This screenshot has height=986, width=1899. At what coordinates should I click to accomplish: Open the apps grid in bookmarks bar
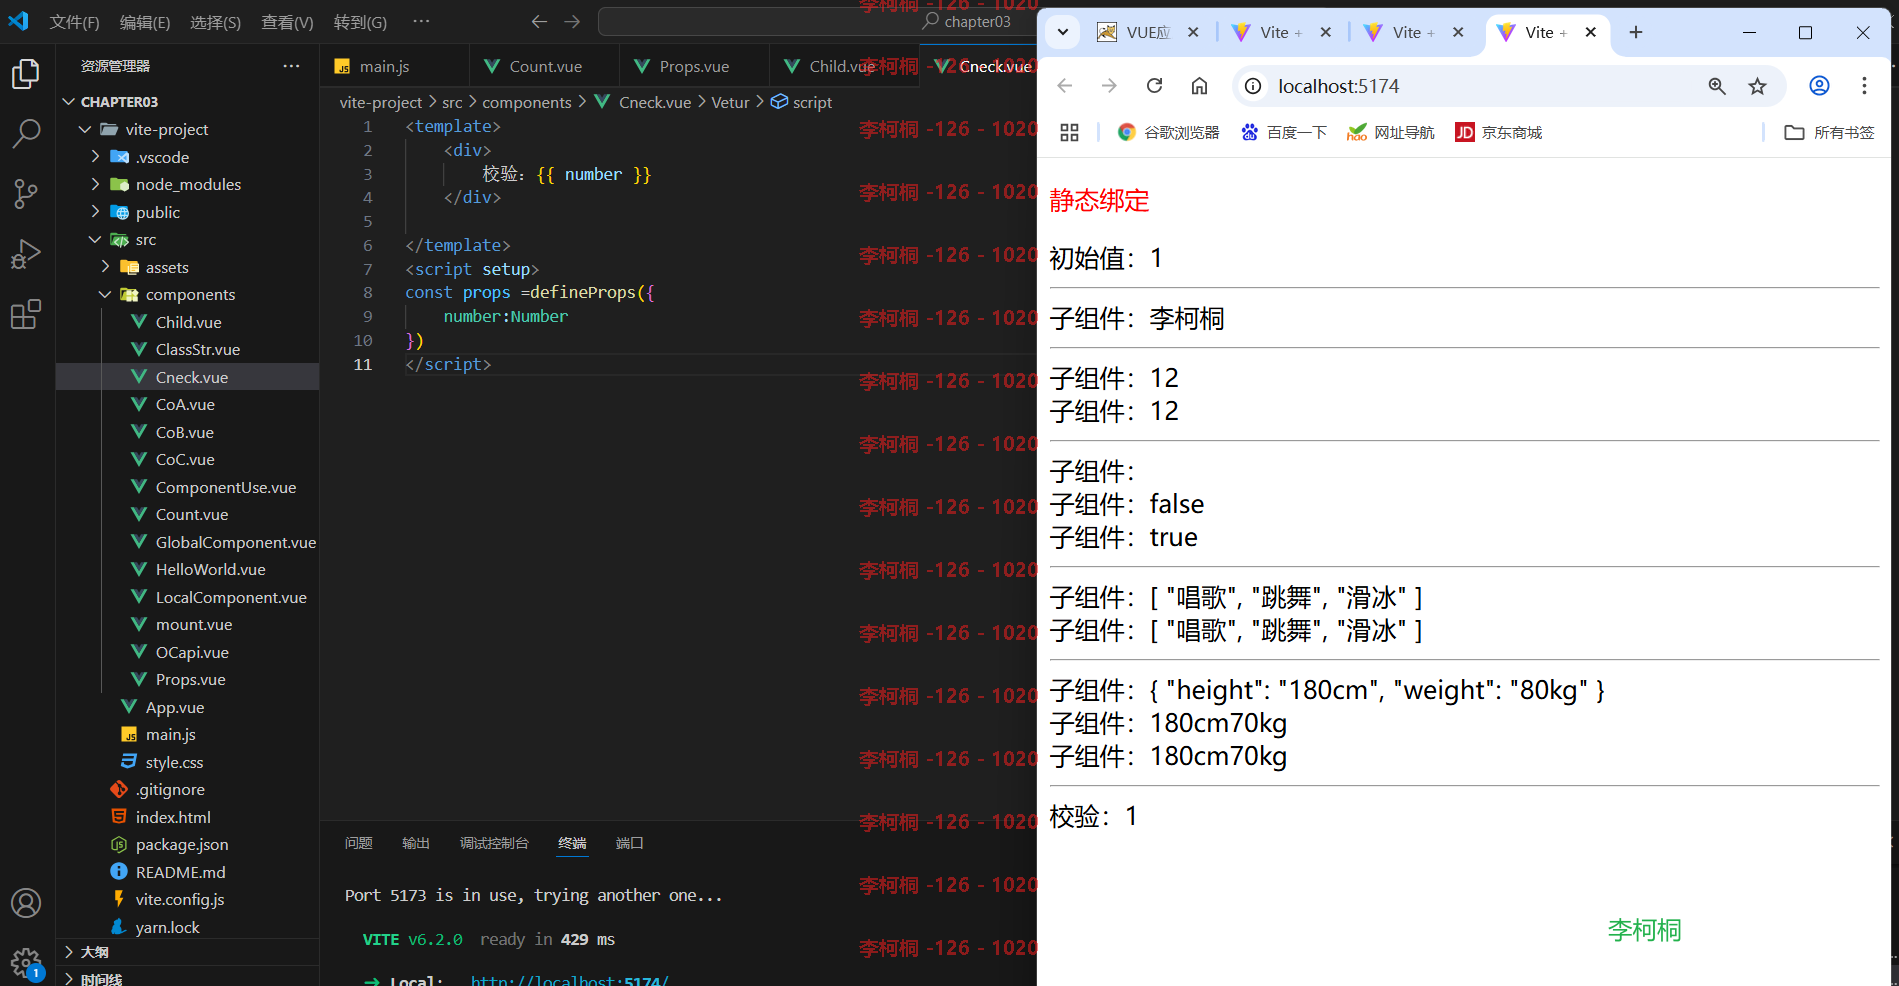click(1069, 132)
